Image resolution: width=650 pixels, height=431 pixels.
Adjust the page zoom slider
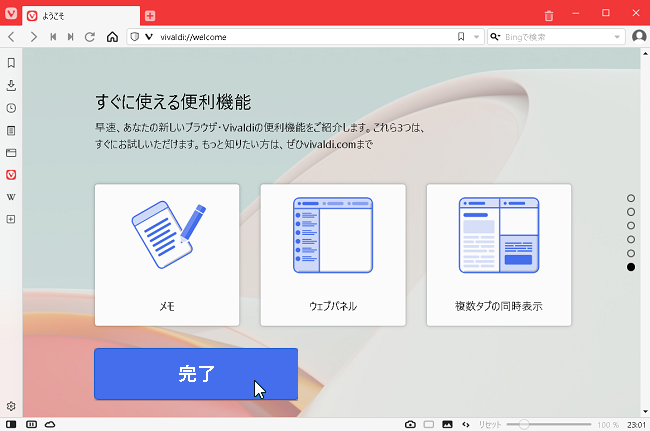pos(549,424)
